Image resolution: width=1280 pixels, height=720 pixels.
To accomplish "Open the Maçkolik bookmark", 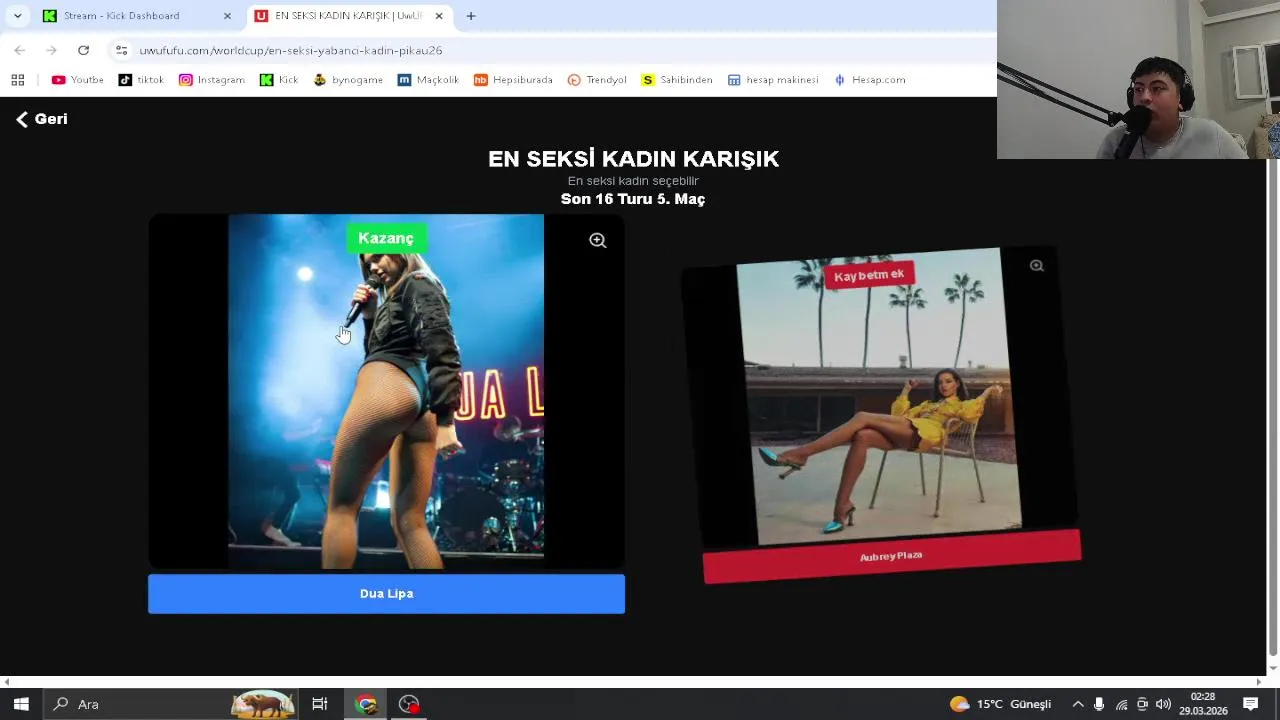I will (428, 80).
